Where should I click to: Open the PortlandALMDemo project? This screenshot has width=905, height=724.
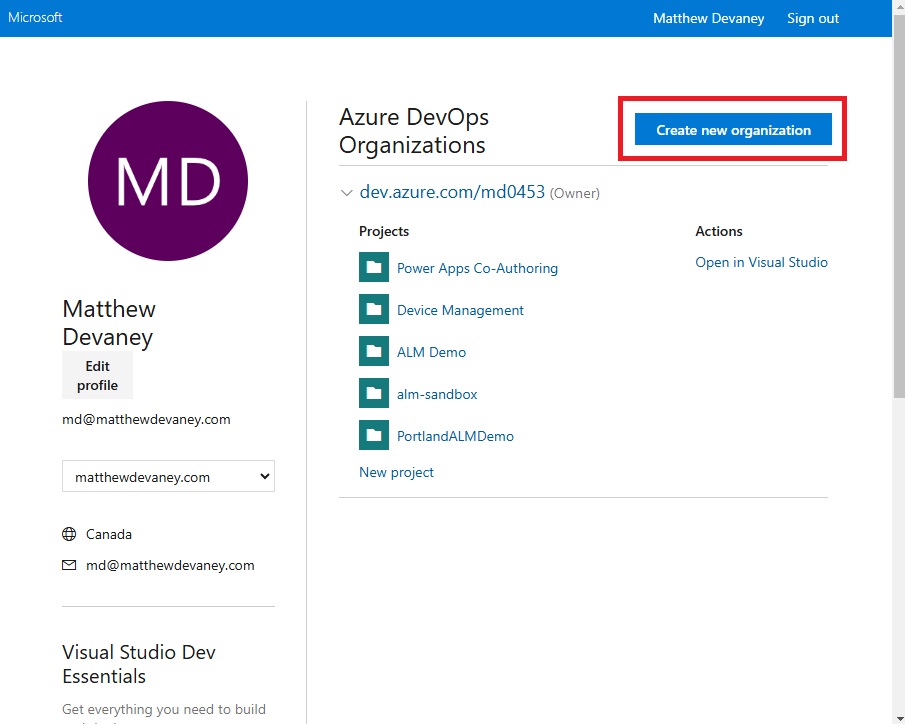pyautogui.click(x=455, y=436)
